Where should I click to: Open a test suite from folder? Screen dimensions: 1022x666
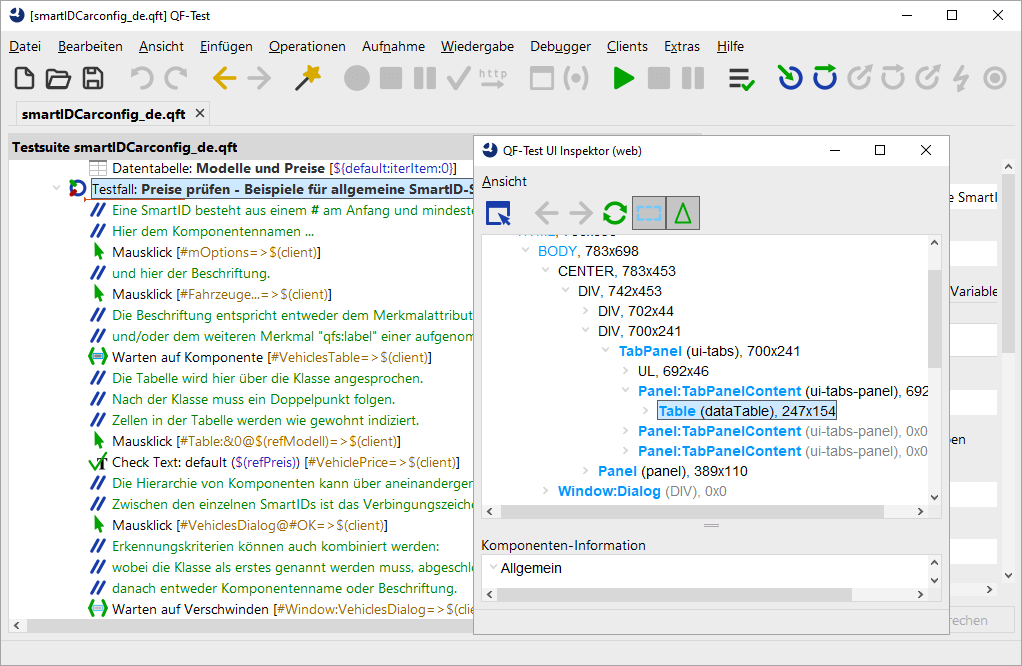[x=58, y=78]
